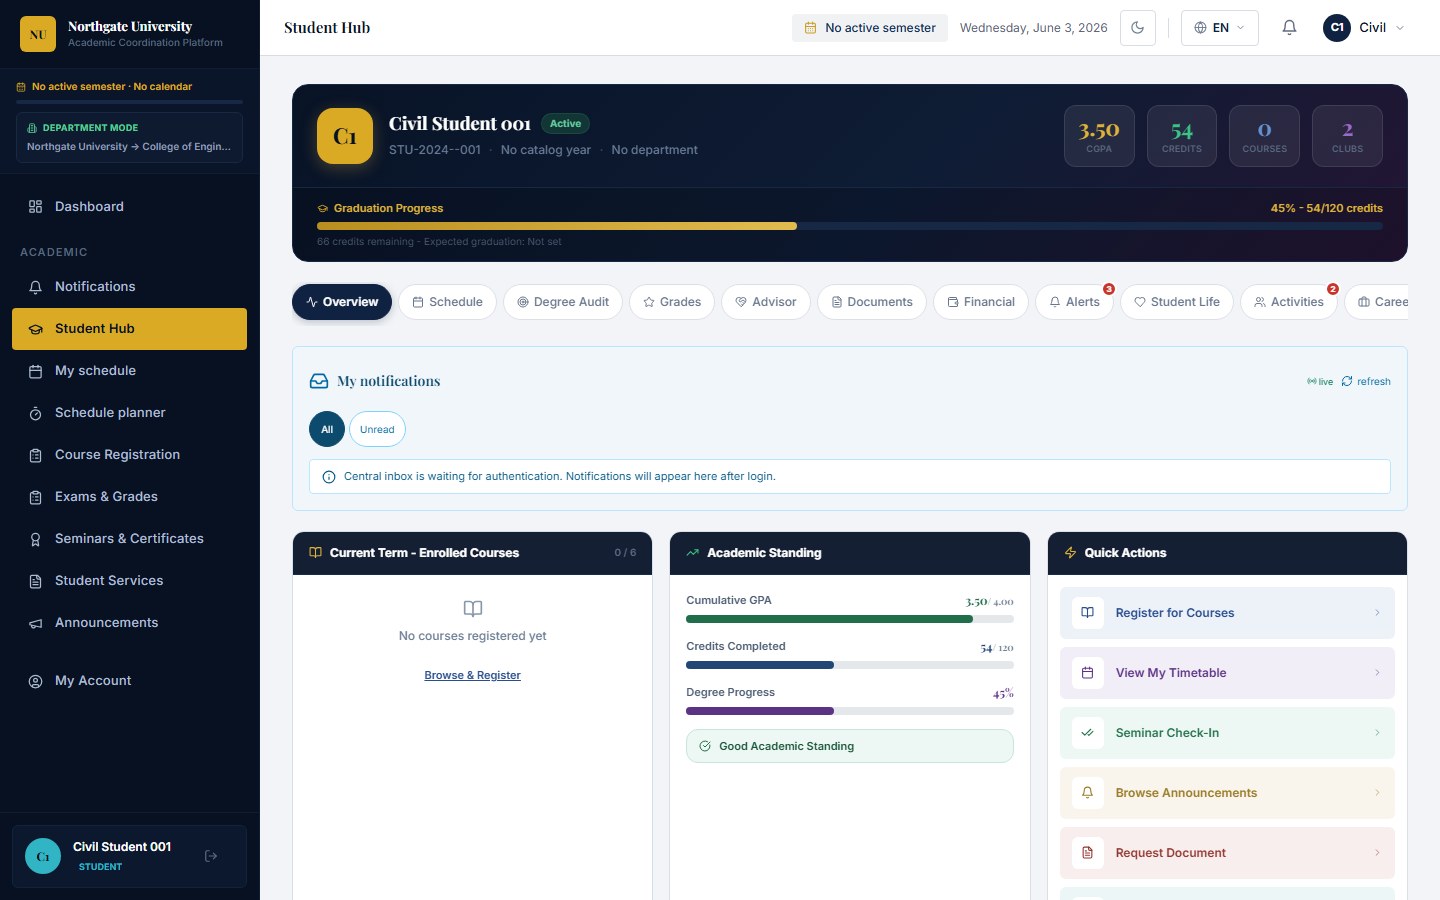Open Dashboard from the sidebar
This screenshot has width=1440, height=900.
pos(130,207)
